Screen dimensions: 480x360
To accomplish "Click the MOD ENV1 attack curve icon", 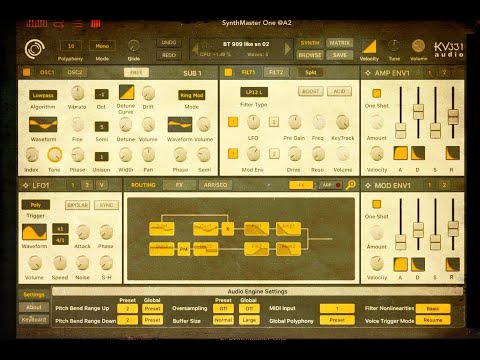I will (400, 264).
